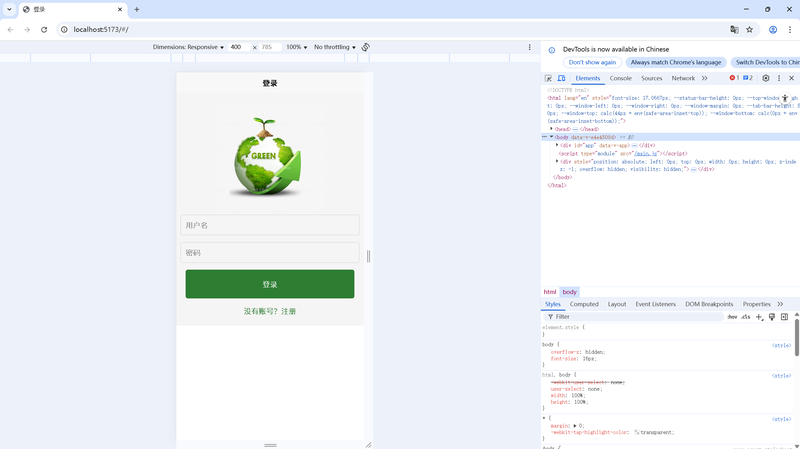The height and width of the screenshot is (449, 800).
Task: Expand the hidden absolute-position div node
Action: coord(557,161)
